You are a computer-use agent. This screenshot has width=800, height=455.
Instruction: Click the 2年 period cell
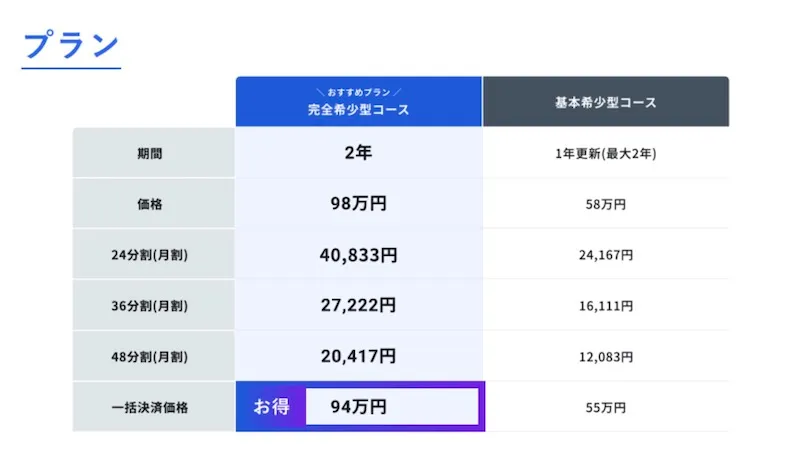coord(358,154)
